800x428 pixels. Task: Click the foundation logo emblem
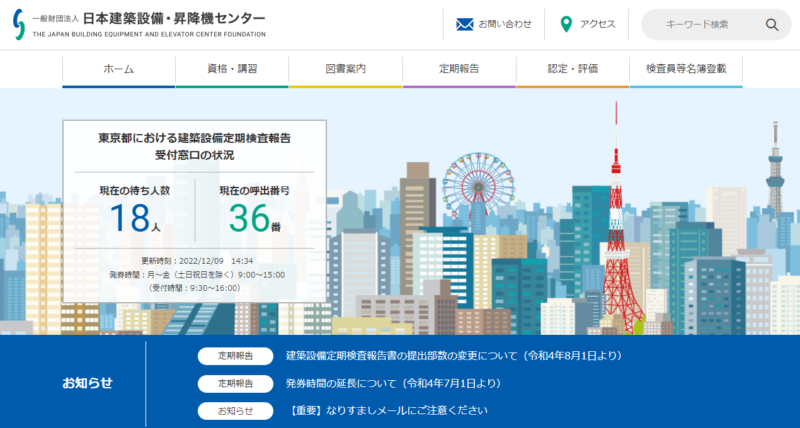click(19, 24)
